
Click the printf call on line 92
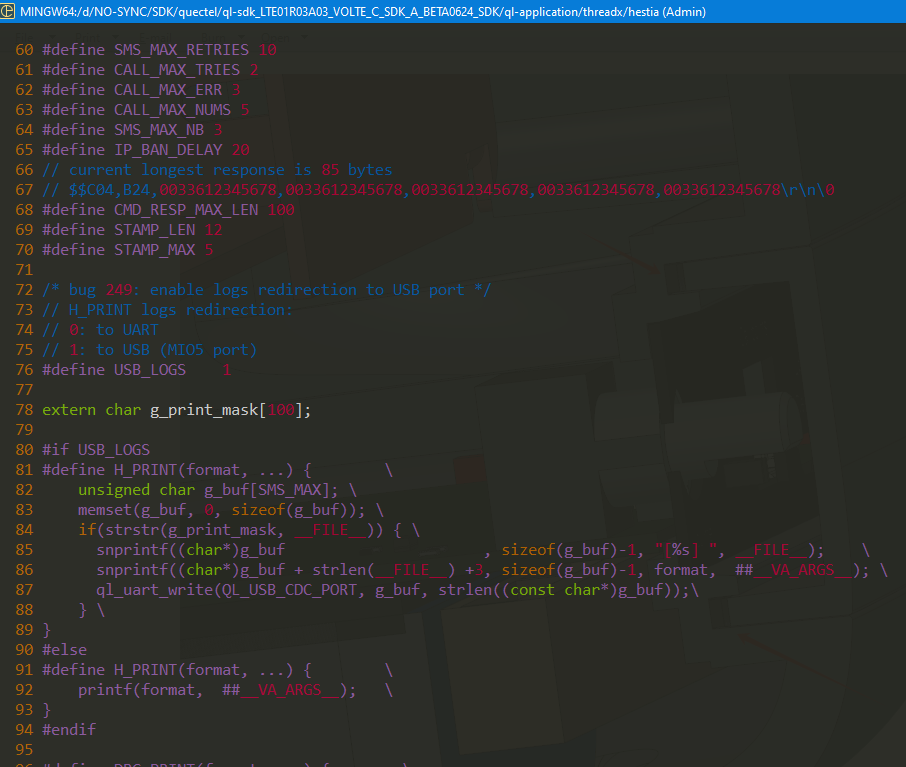point(105,690)
